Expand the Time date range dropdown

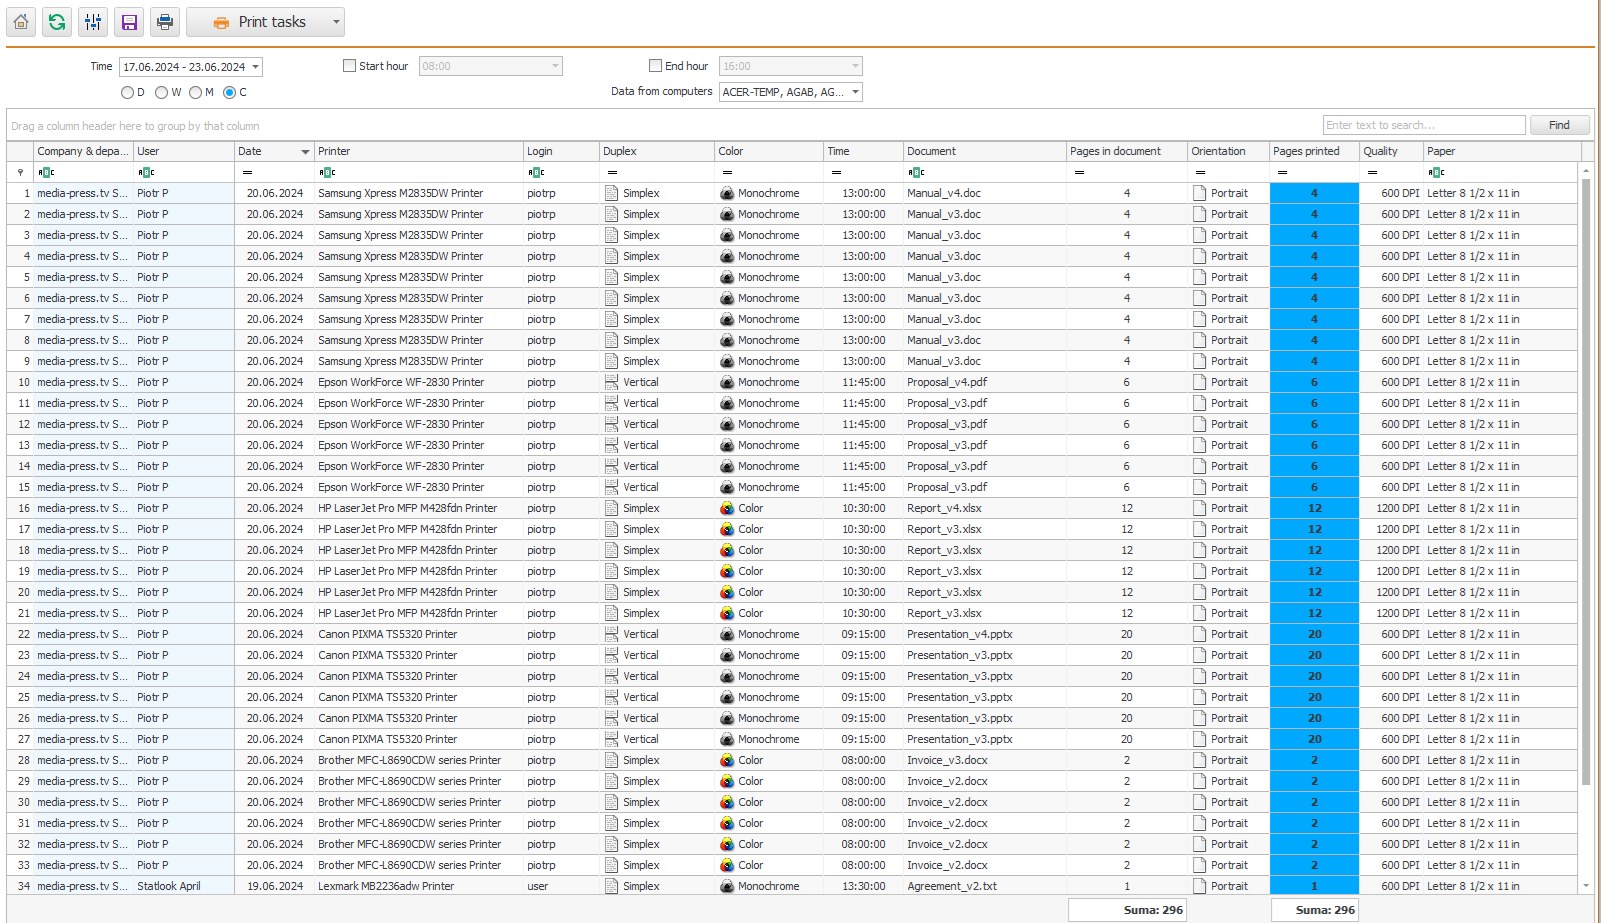(256, 67)
